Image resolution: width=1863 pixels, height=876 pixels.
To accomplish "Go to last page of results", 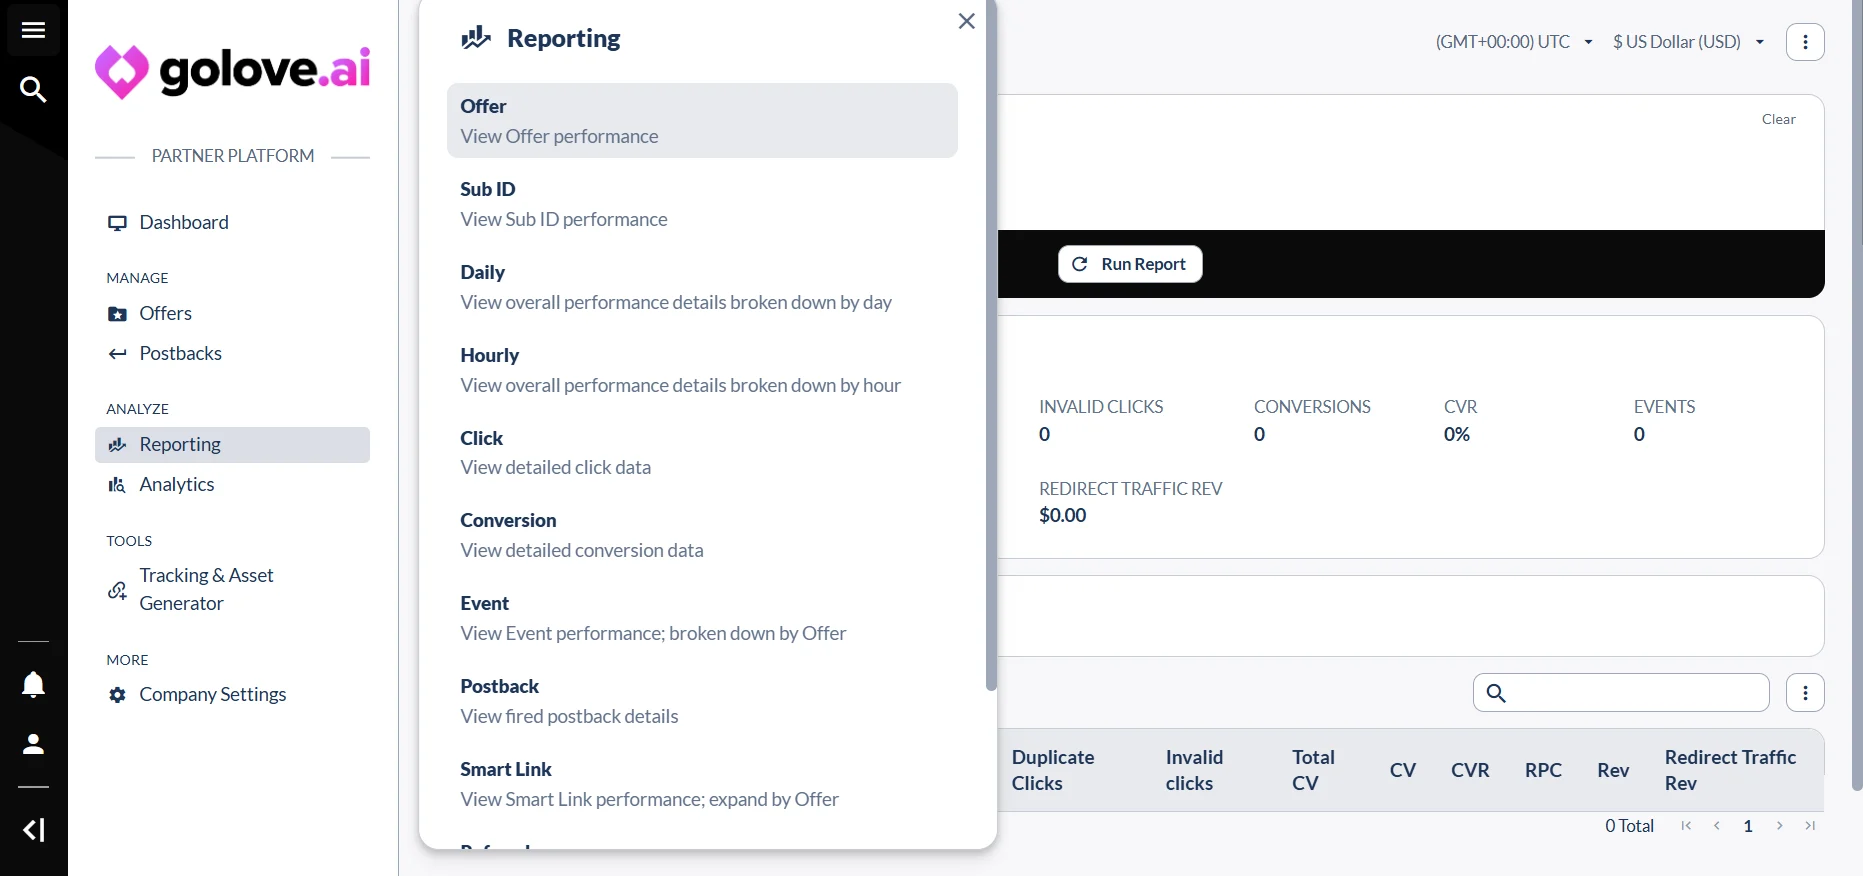I will [1810, 826].
